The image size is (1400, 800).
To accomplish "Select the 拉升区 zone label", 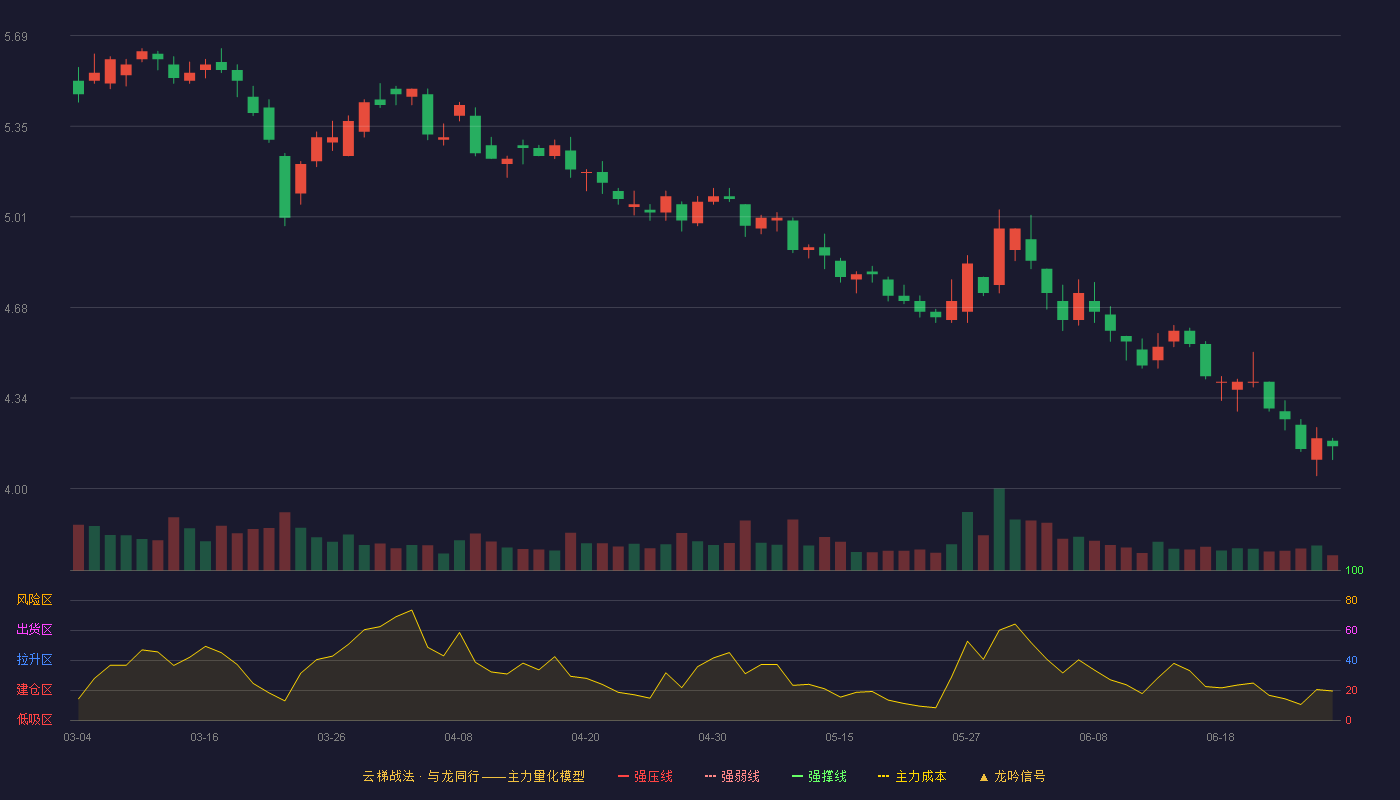I will coord(34,660).
